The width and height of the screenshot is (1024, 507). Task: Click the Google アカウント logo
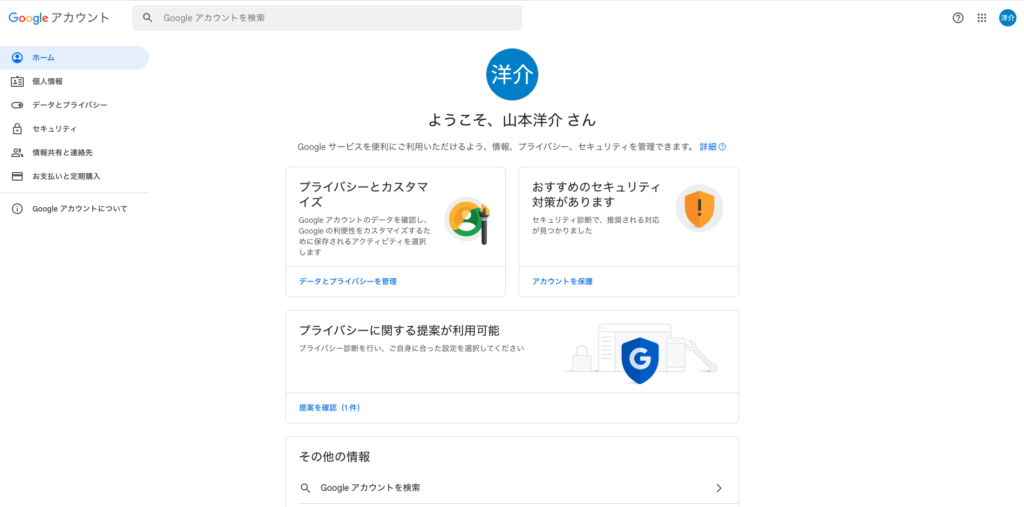59,18
